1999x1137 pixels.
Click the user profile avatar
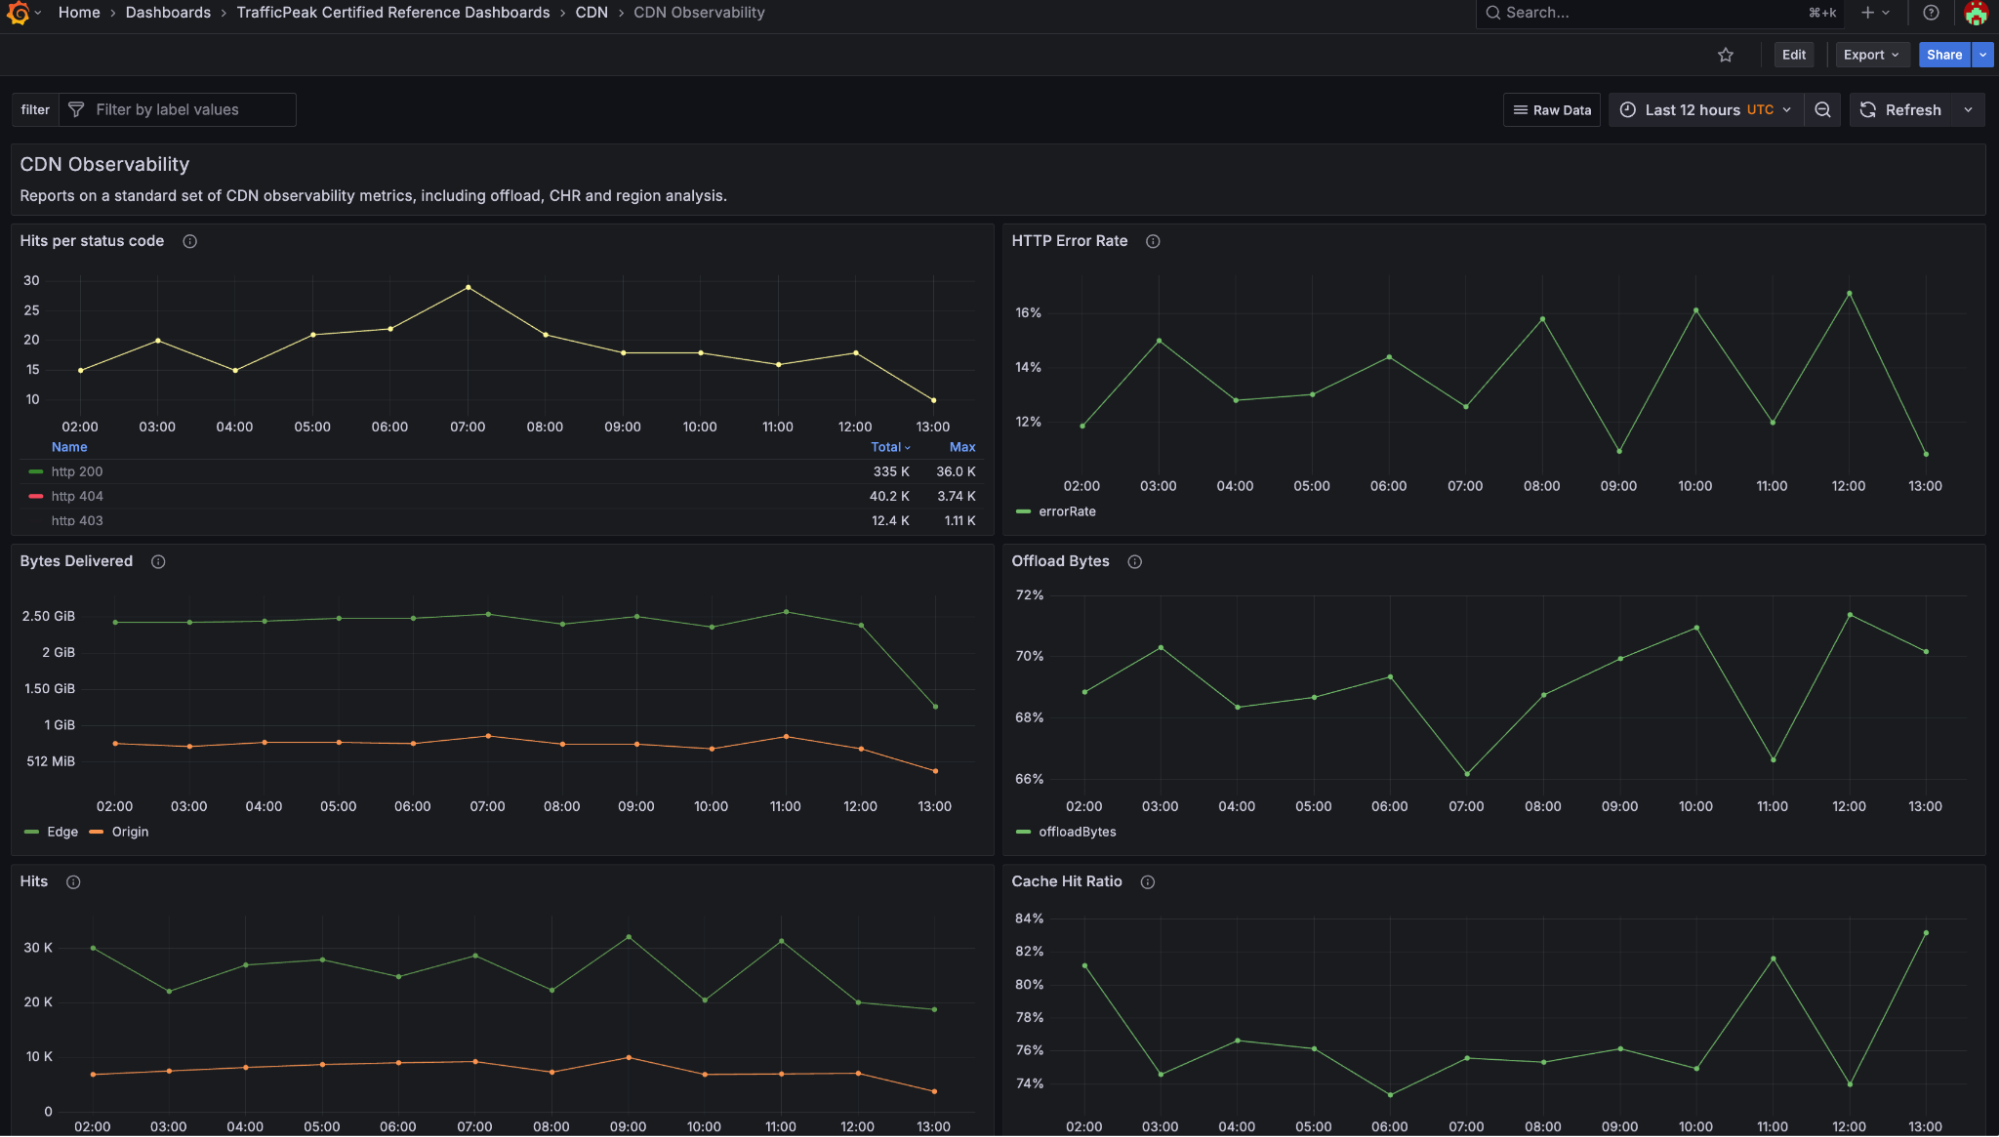click(1977, 13)
